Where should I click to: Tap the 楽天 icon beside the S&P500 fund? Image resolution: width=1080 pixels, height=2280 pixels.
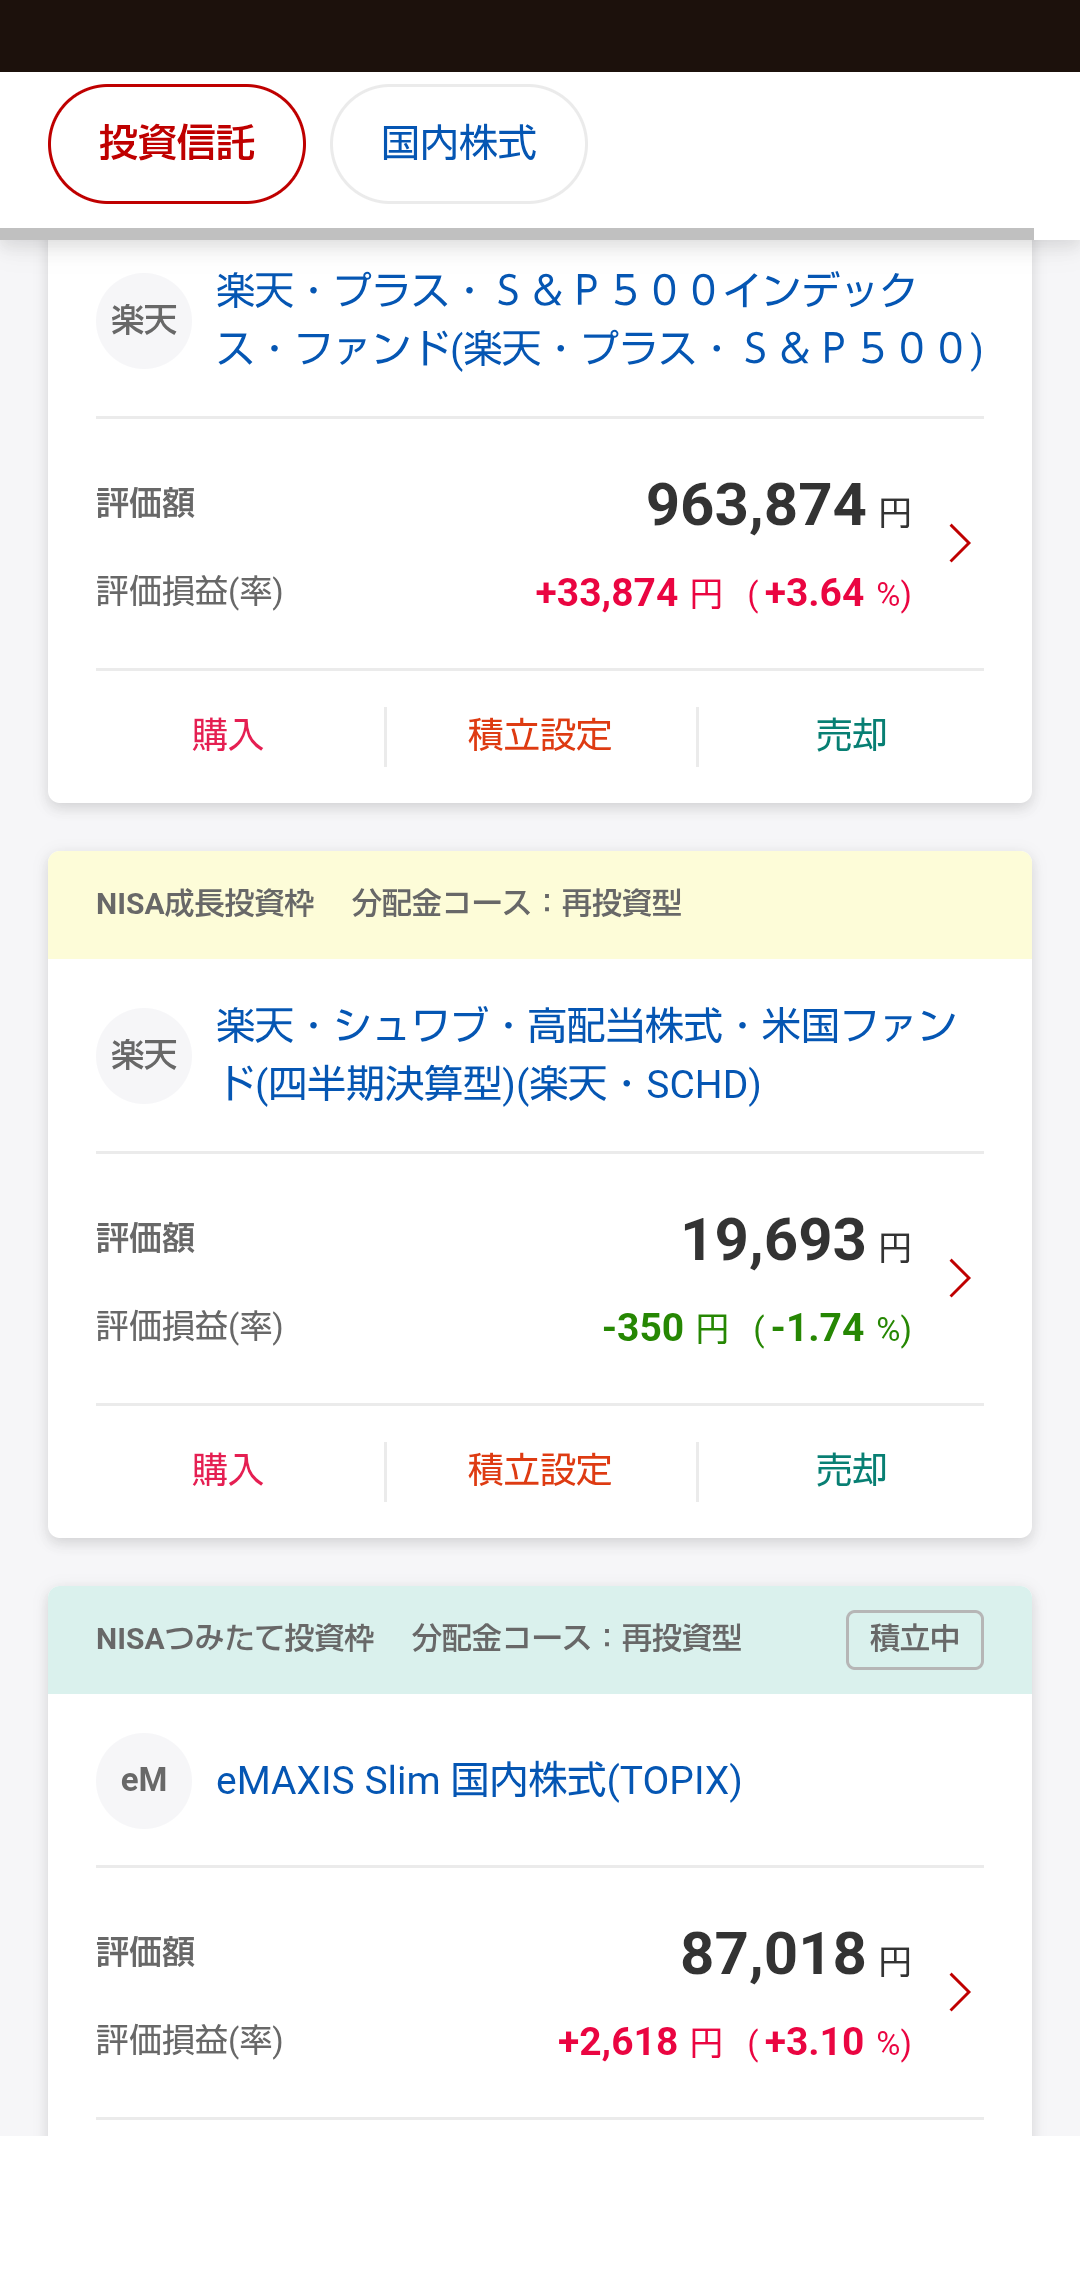tap(144, 321)
